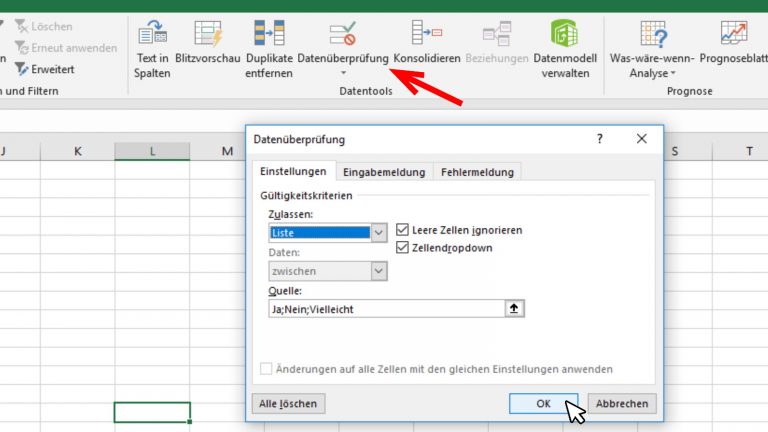Open the Datenüberprüfung dropdown arrow in ribbon
This screenshot has height=432, width=768.
tap(342, 73)
